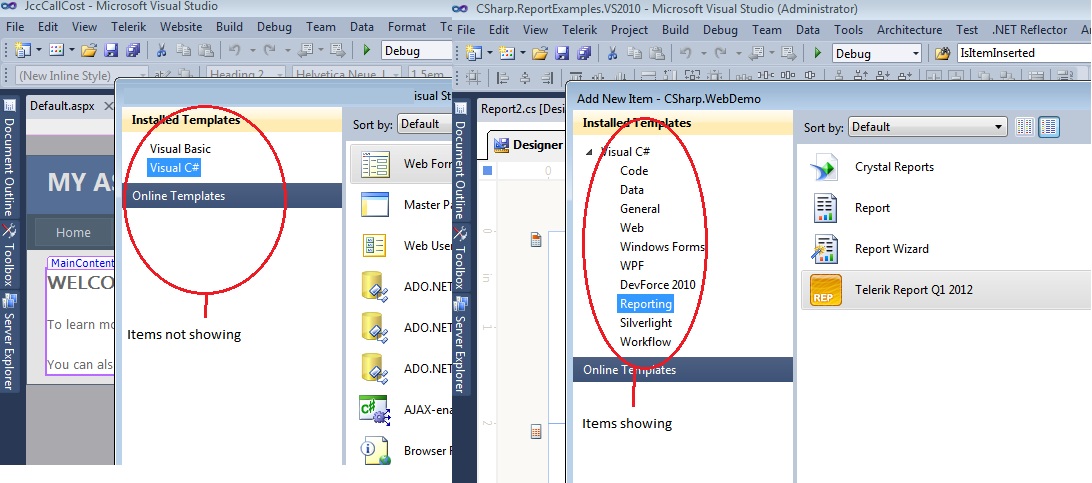Viewport: 1092px width, 483px height.
Task: Click Open File icon in JccCallCost toolbar
Action: 88,51
